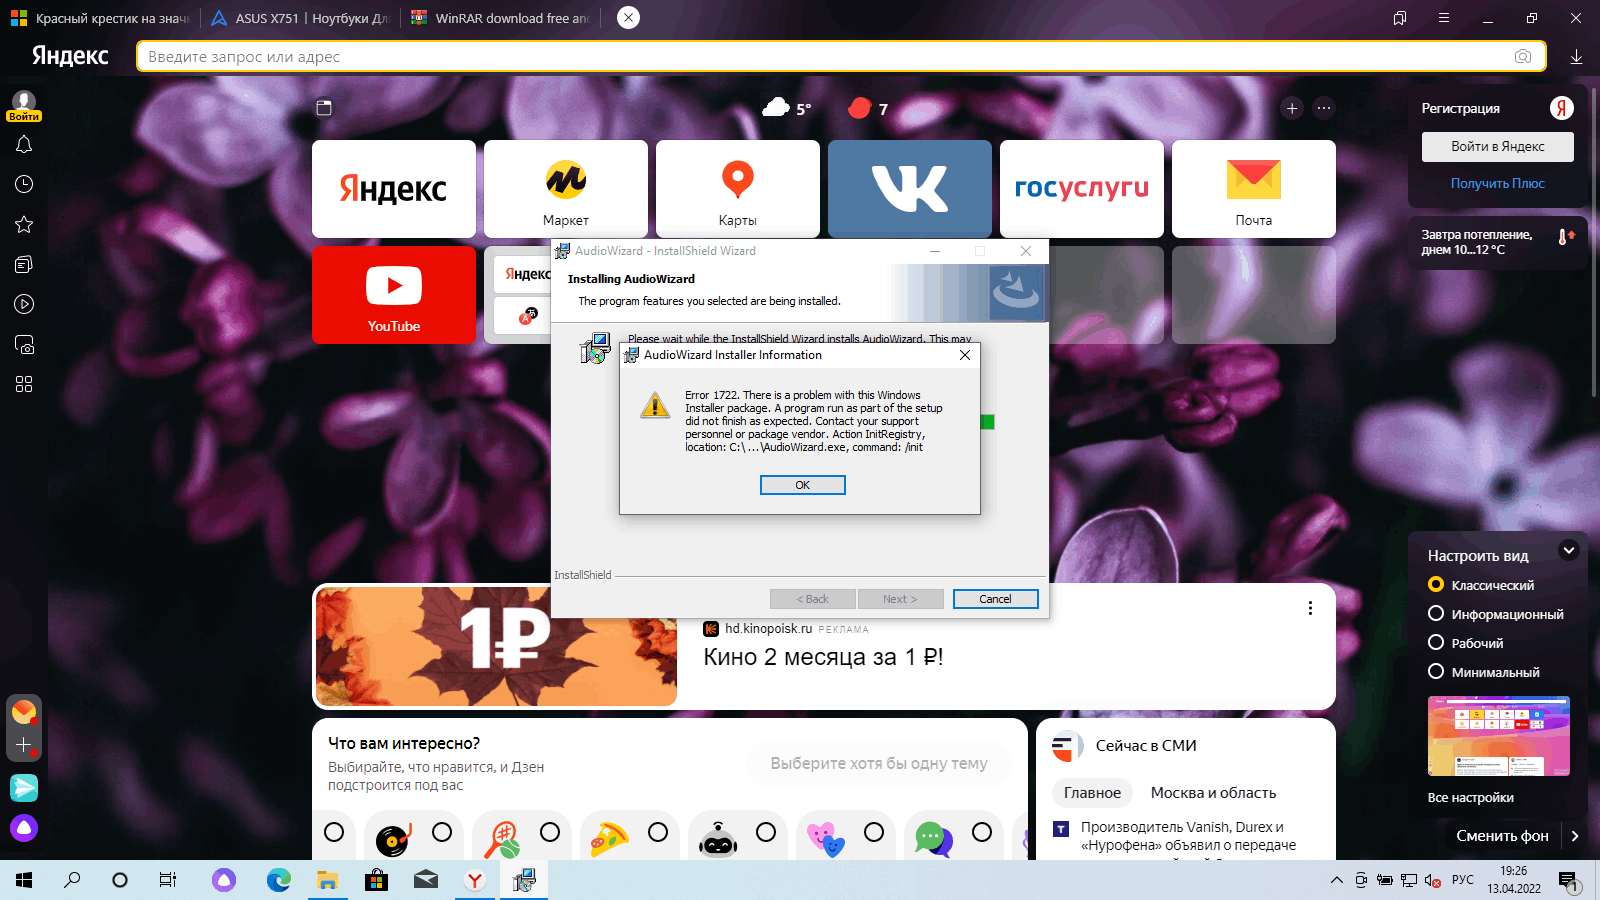Click the weather cloud 5° widget
Image resolution: width=1600 pixels, height=900 pixels.
click(787, 108)
